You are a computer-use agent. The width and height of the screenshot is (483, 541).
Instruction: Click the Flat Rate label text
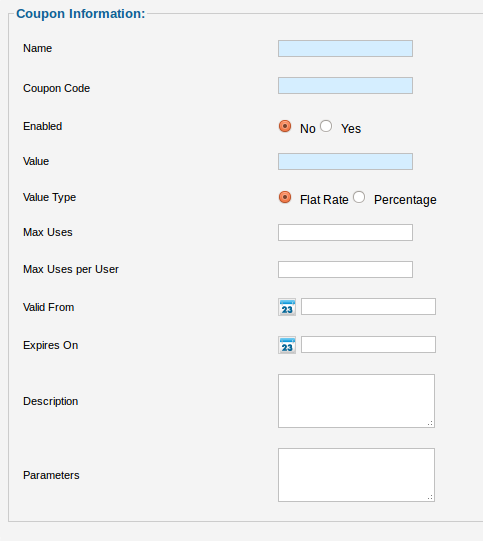tap(324, 200)
